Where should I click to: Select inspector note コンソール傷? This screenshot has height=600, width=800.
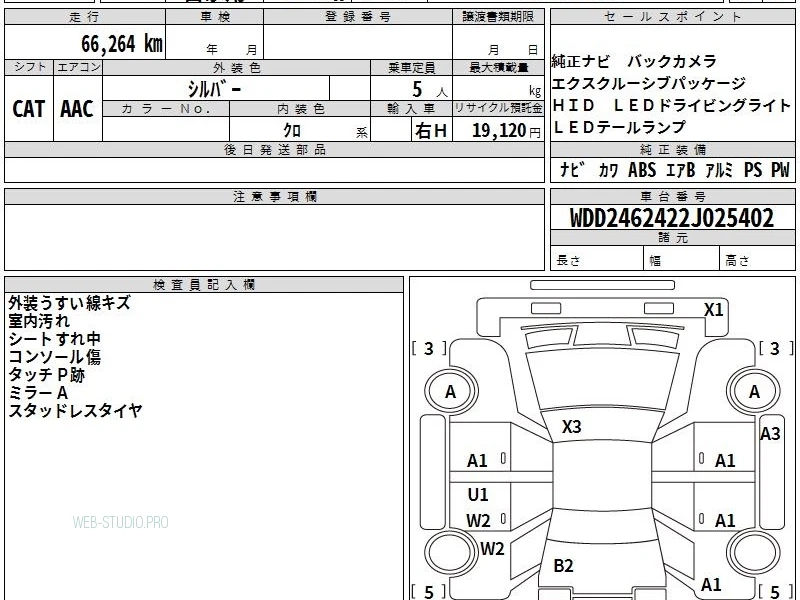[x=54, y=357]
